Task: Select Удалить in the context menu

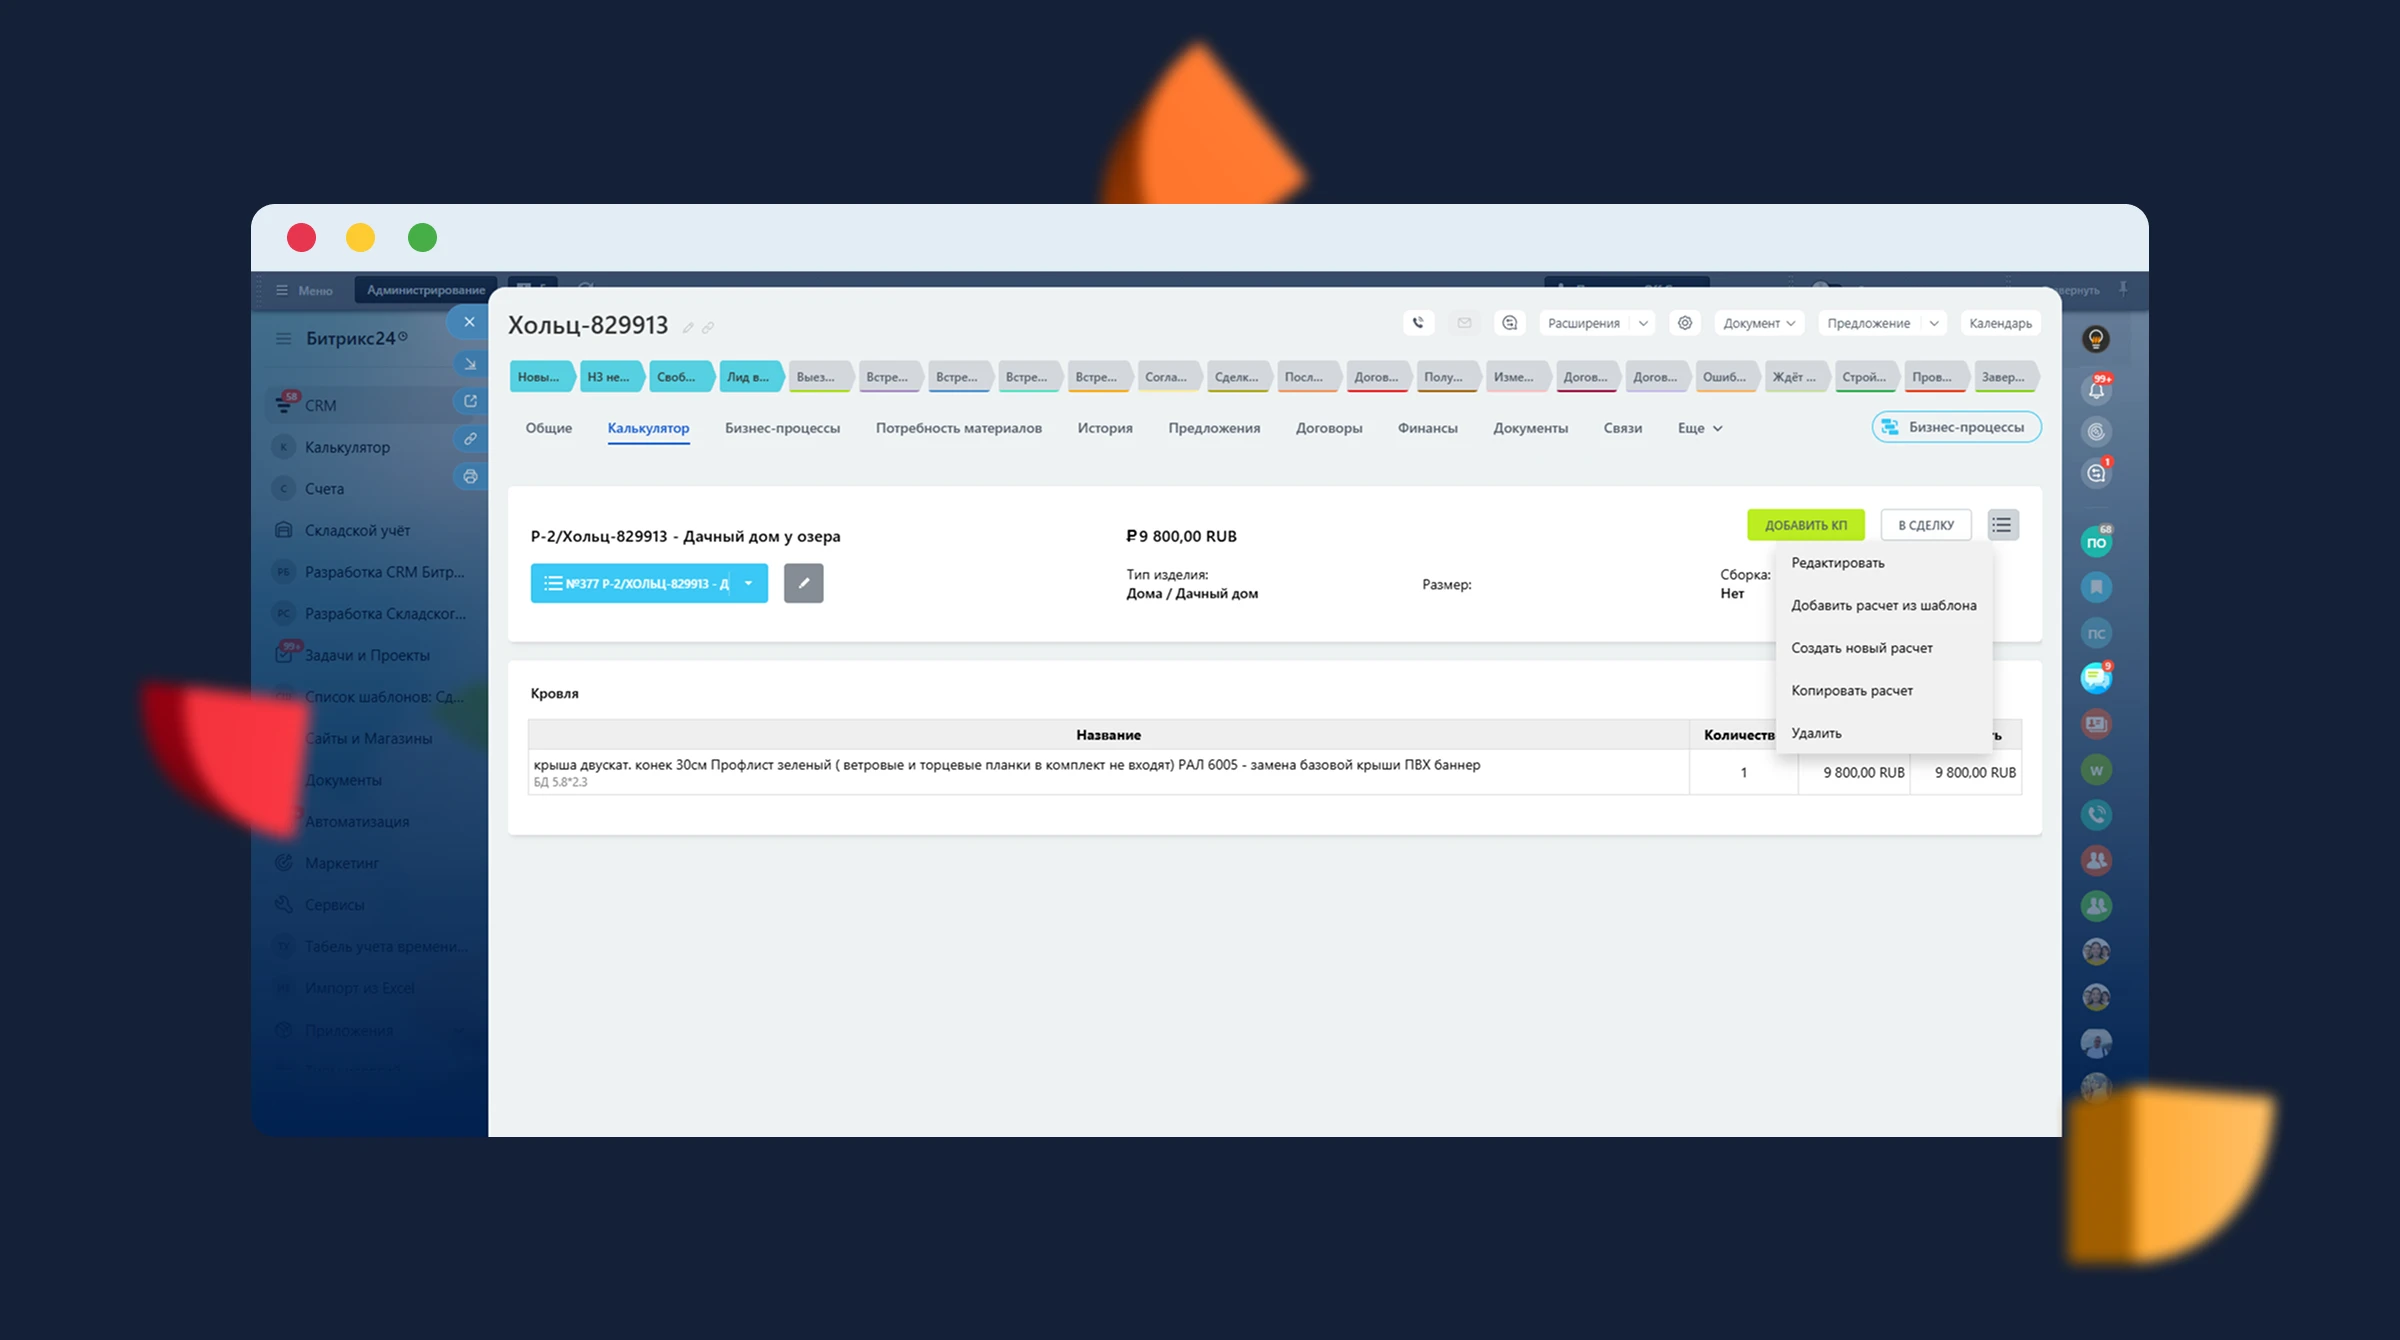Action: (1816, 733)
